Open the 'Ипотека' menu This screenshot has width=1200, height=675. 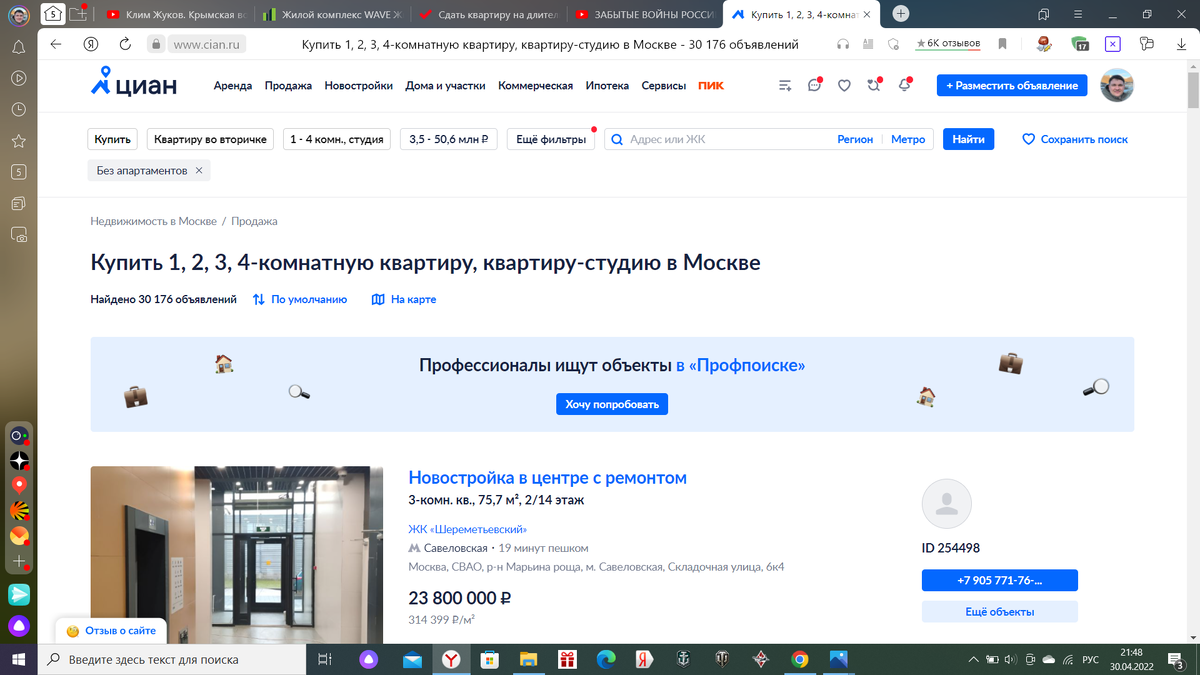607,86
